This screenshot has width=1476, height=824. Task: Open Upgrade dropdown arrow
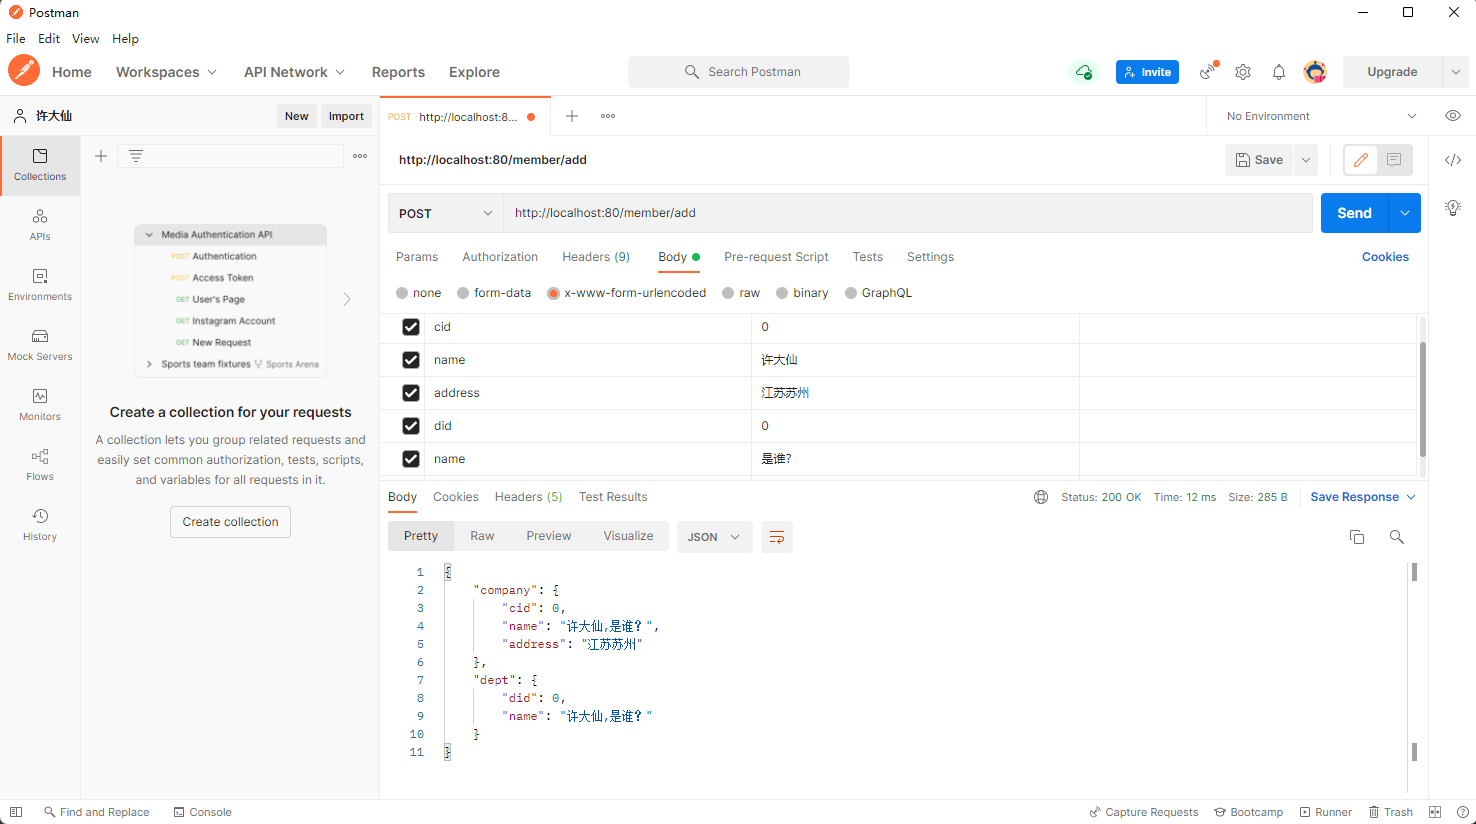1456,72
